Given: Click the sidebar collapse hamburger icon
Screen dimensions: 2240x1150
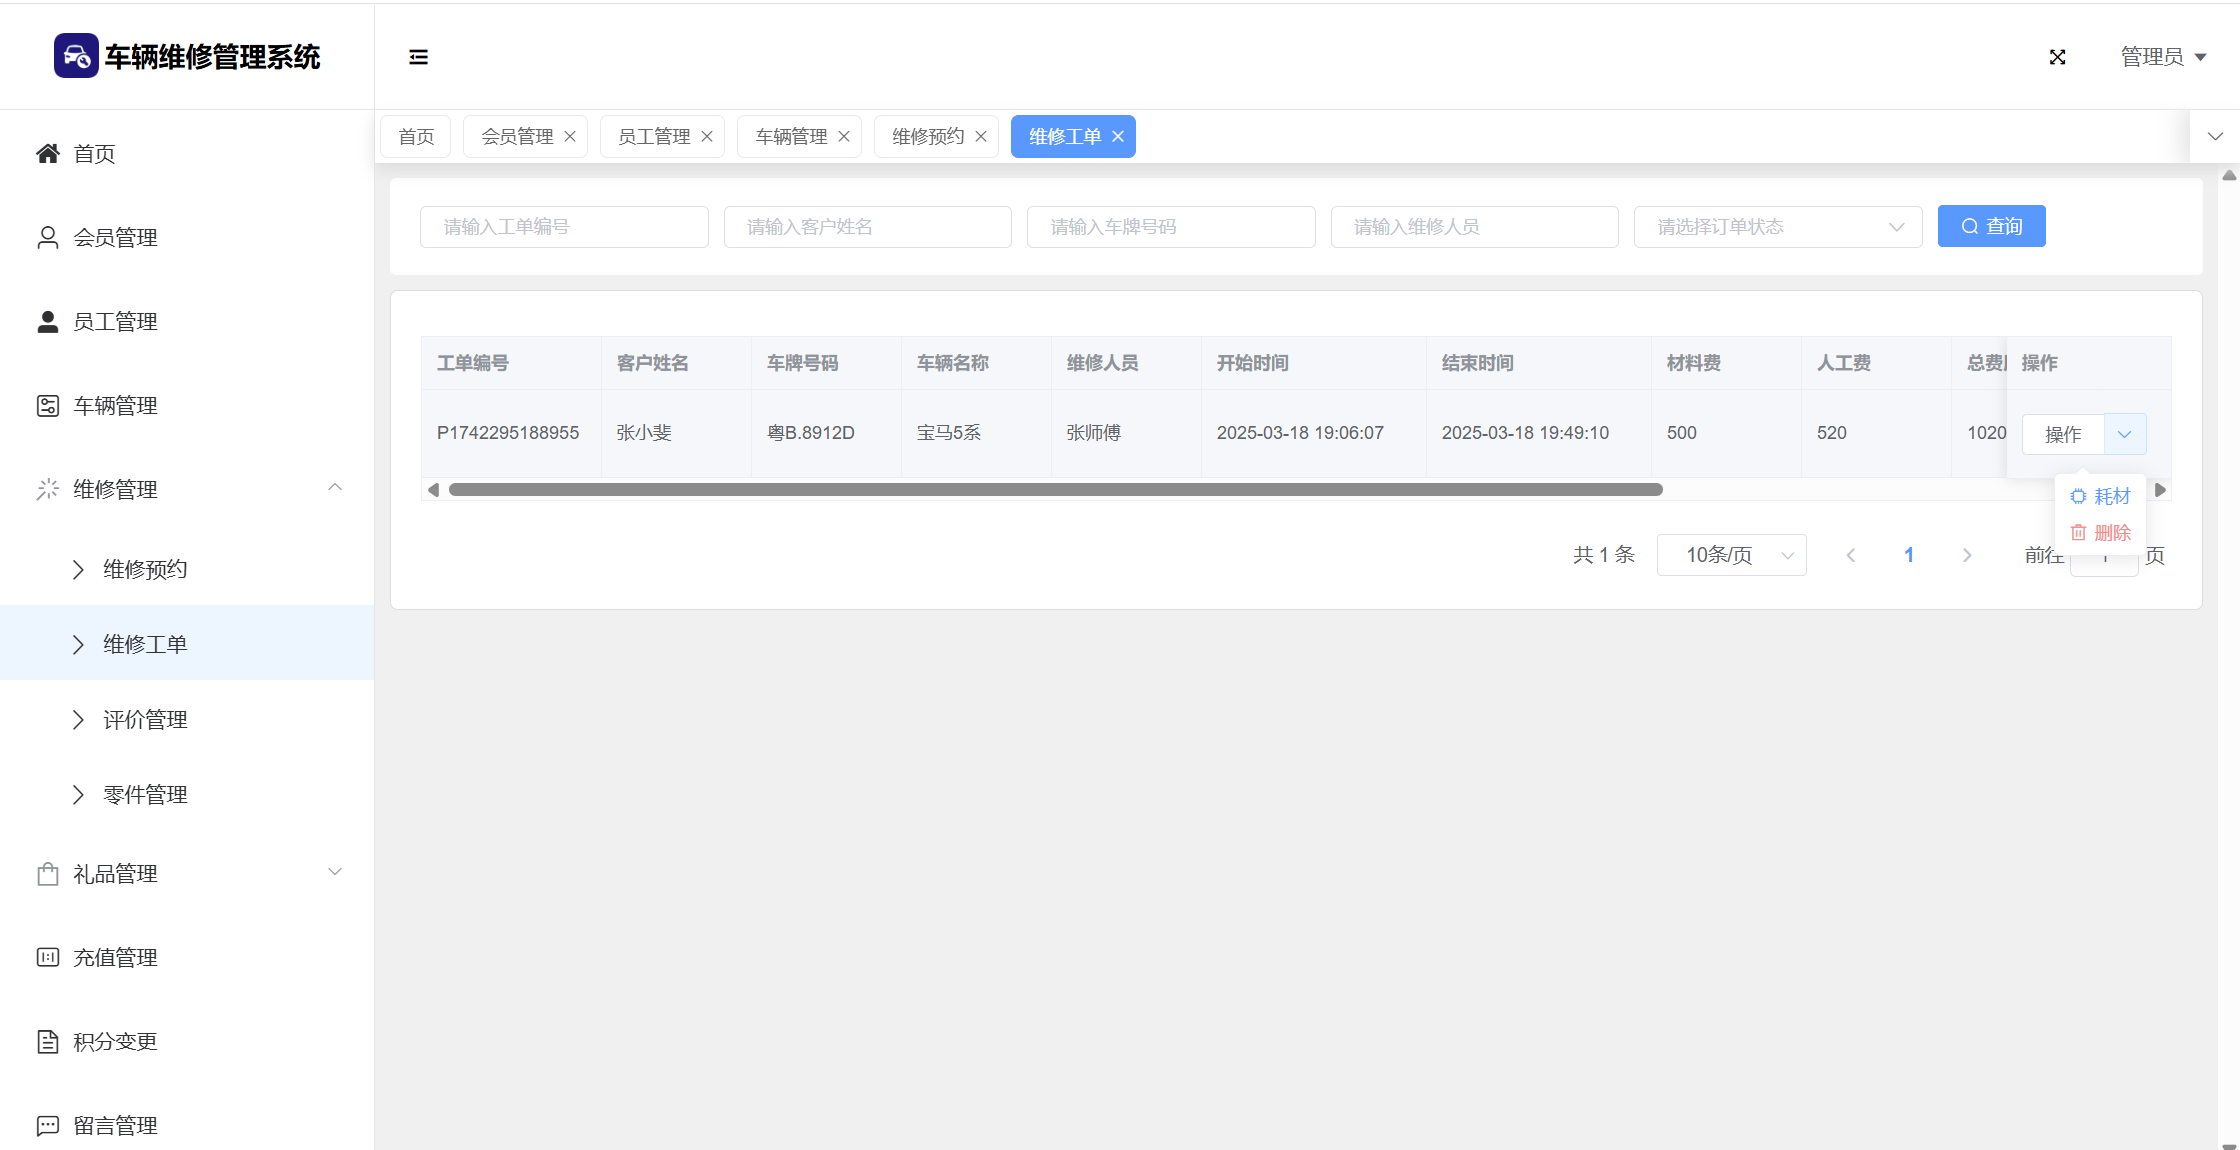Looking at the screenshot, I should pos(418,57).
